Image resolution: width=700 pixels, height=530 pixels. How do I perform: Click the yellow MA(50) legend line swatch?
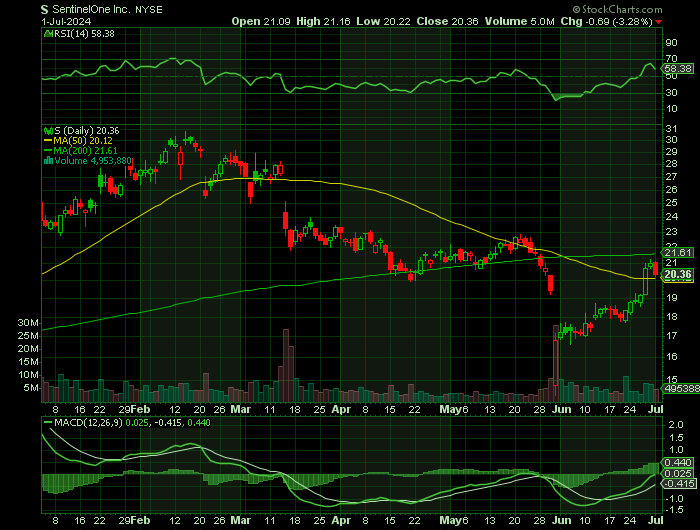click(48, 141)
